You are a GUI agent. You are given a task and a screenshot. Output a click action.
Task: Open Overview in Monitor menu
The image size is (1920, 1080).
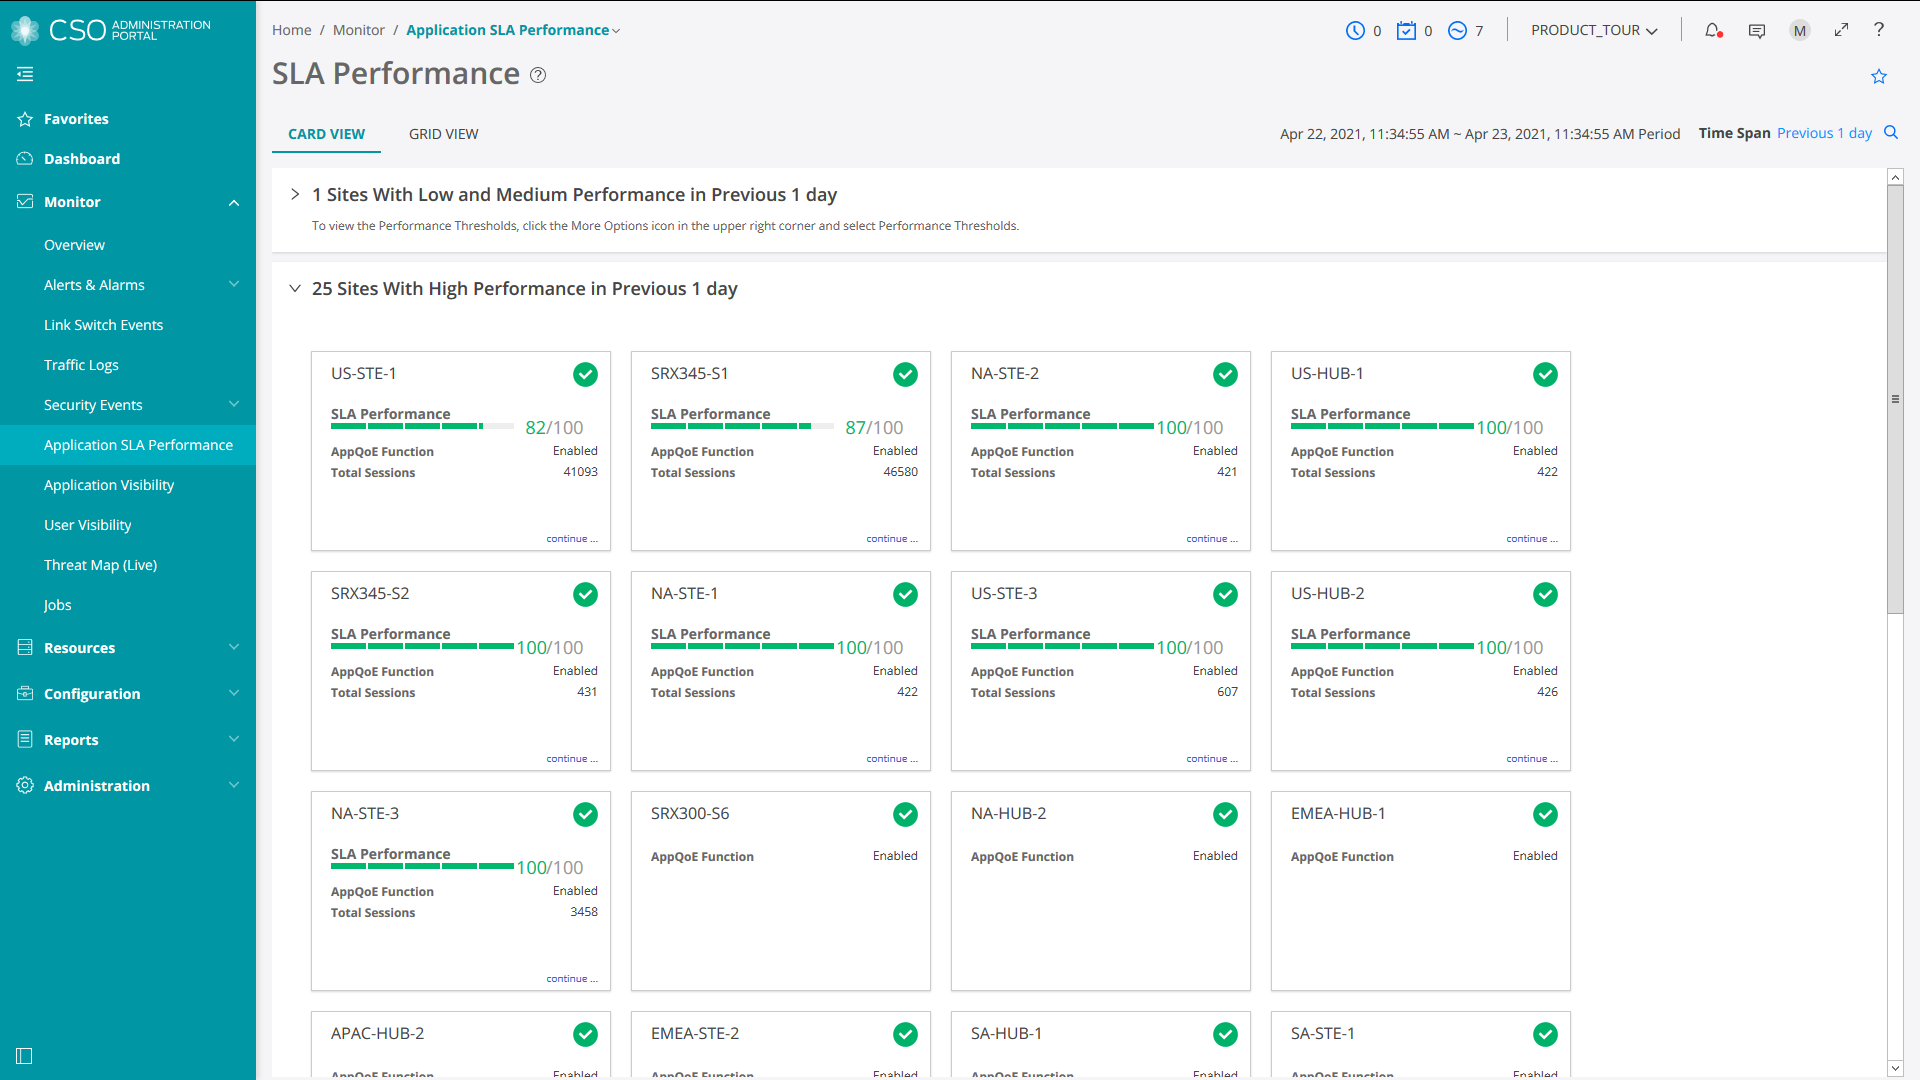tap(74, 245)
